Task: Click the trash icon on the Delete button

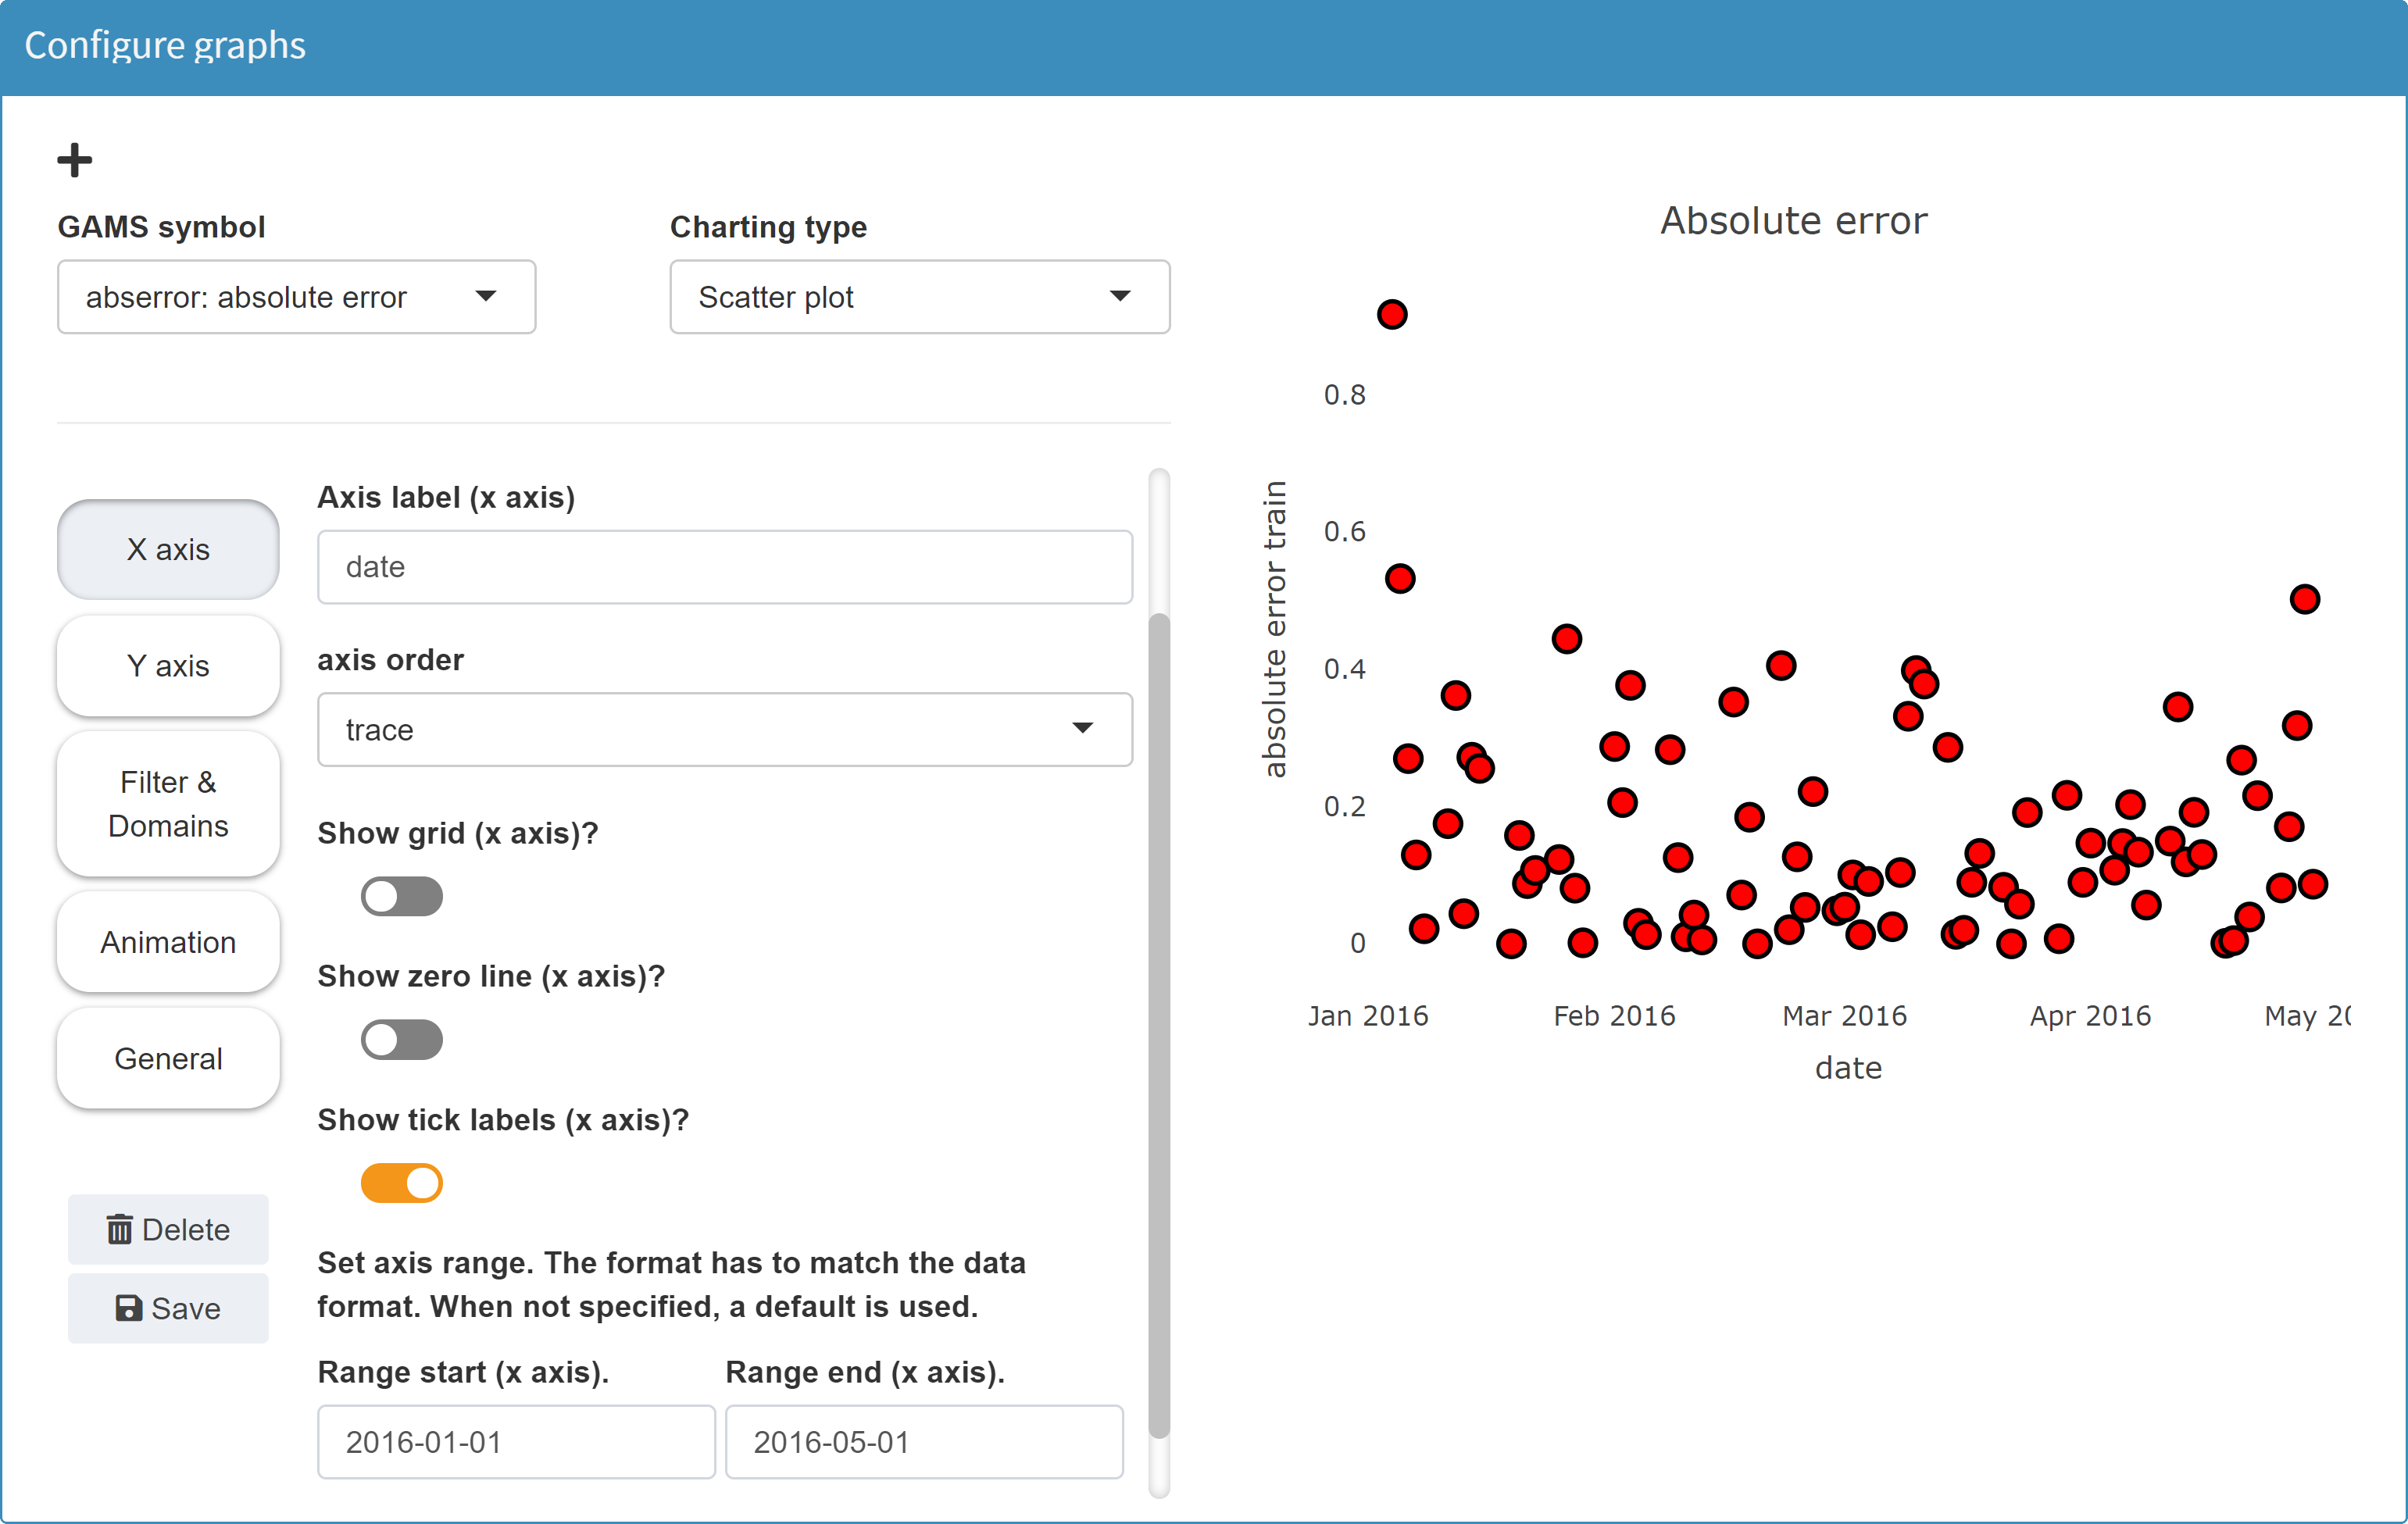Action: (122, 1229)
